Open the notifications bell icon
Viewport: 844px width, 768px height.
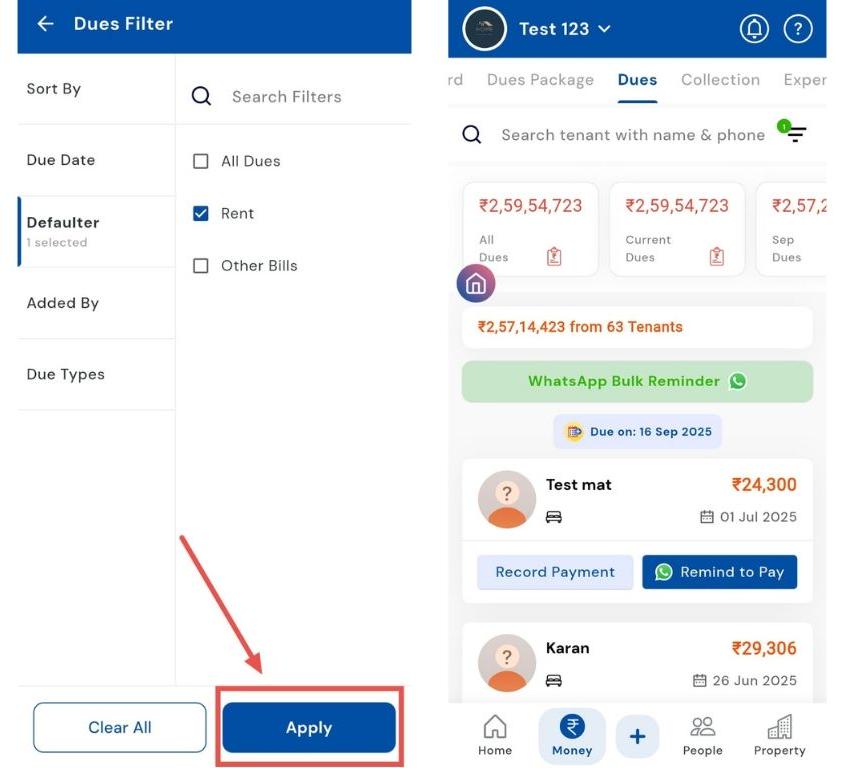(754, 29)
